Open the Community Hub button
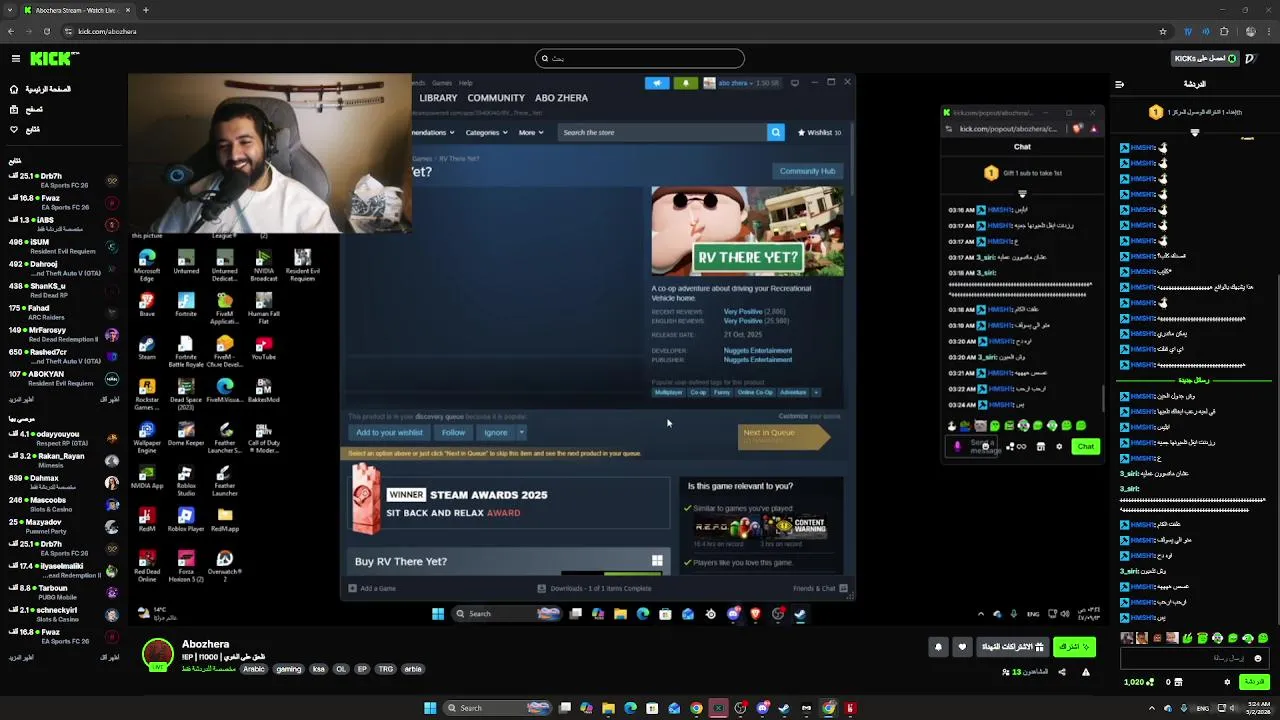The image size is (1280, 720). [x=807, y=171]
